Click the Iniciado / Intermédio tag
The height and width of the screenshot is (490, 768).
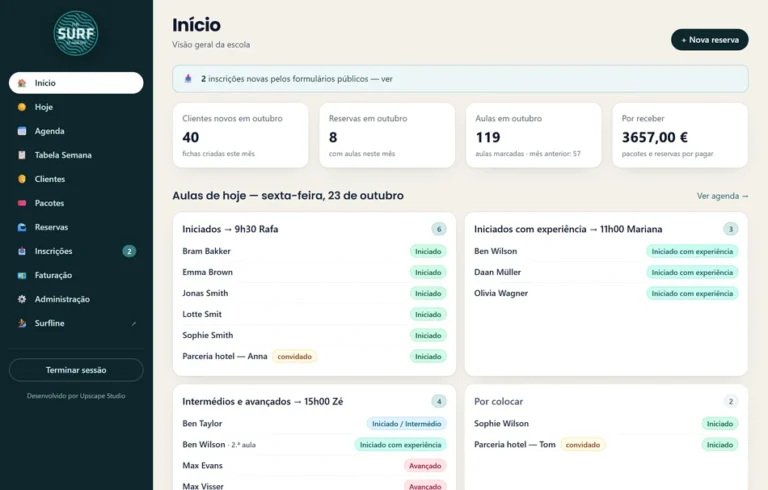[x=407, y=424]
